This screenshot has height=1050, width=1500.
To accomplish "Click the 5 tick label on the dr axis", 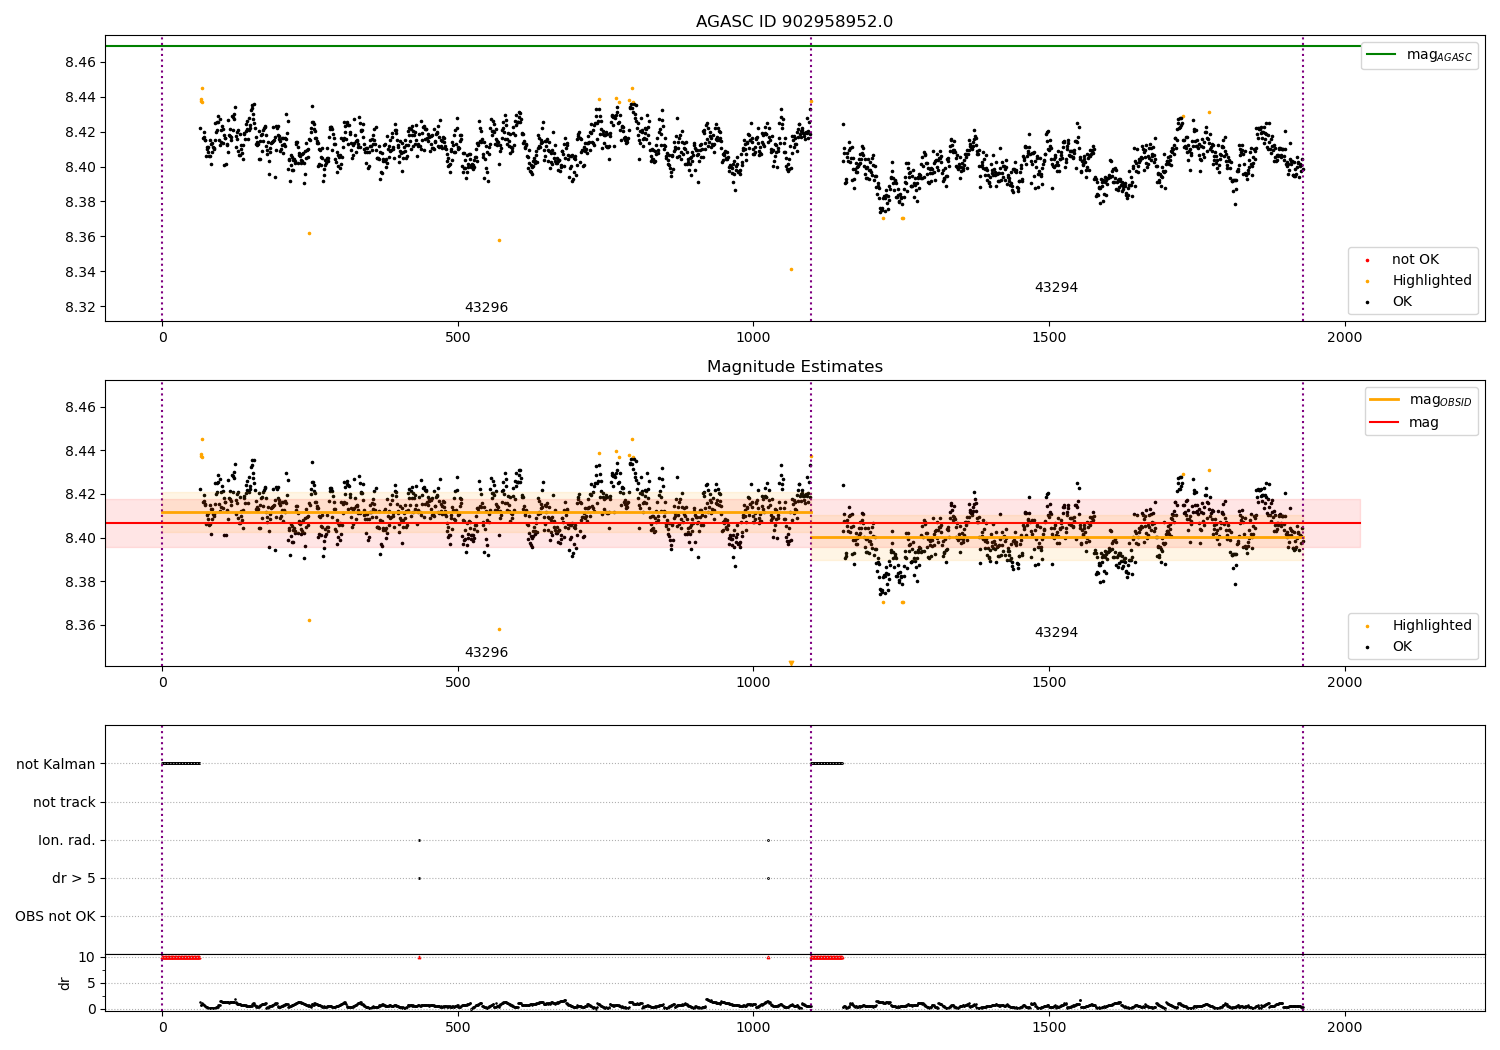I will click(91, 984).
